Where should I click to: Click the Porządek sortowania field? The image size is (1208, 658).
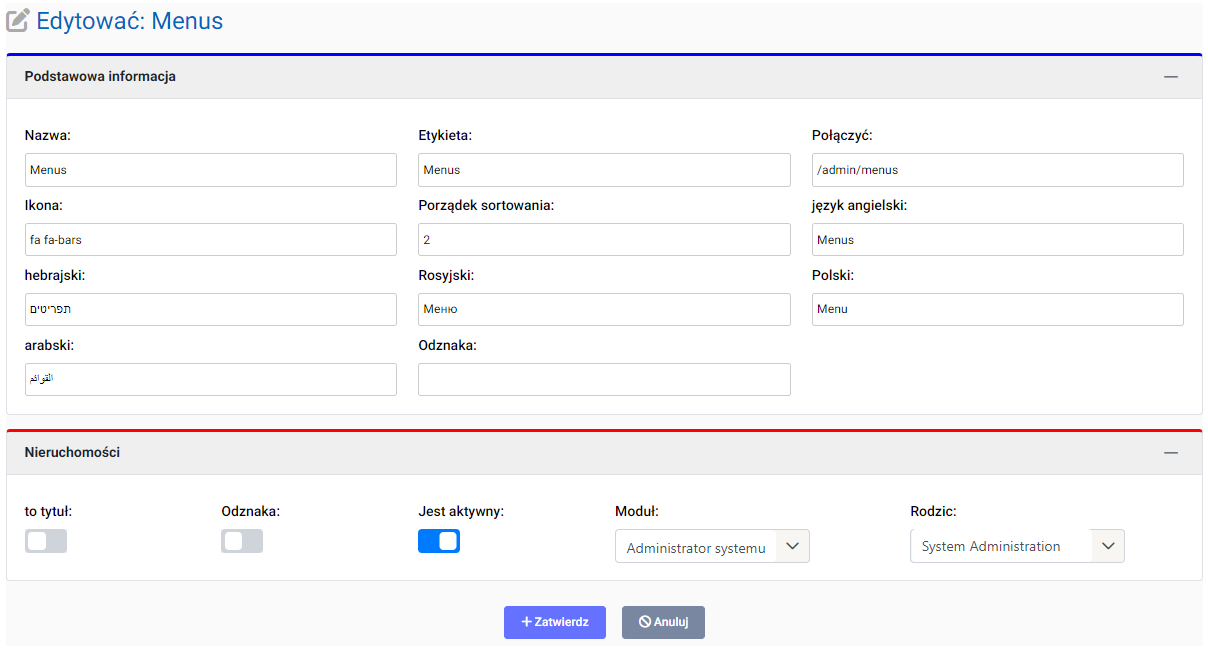pyautogui.click(x=603, y=240)
